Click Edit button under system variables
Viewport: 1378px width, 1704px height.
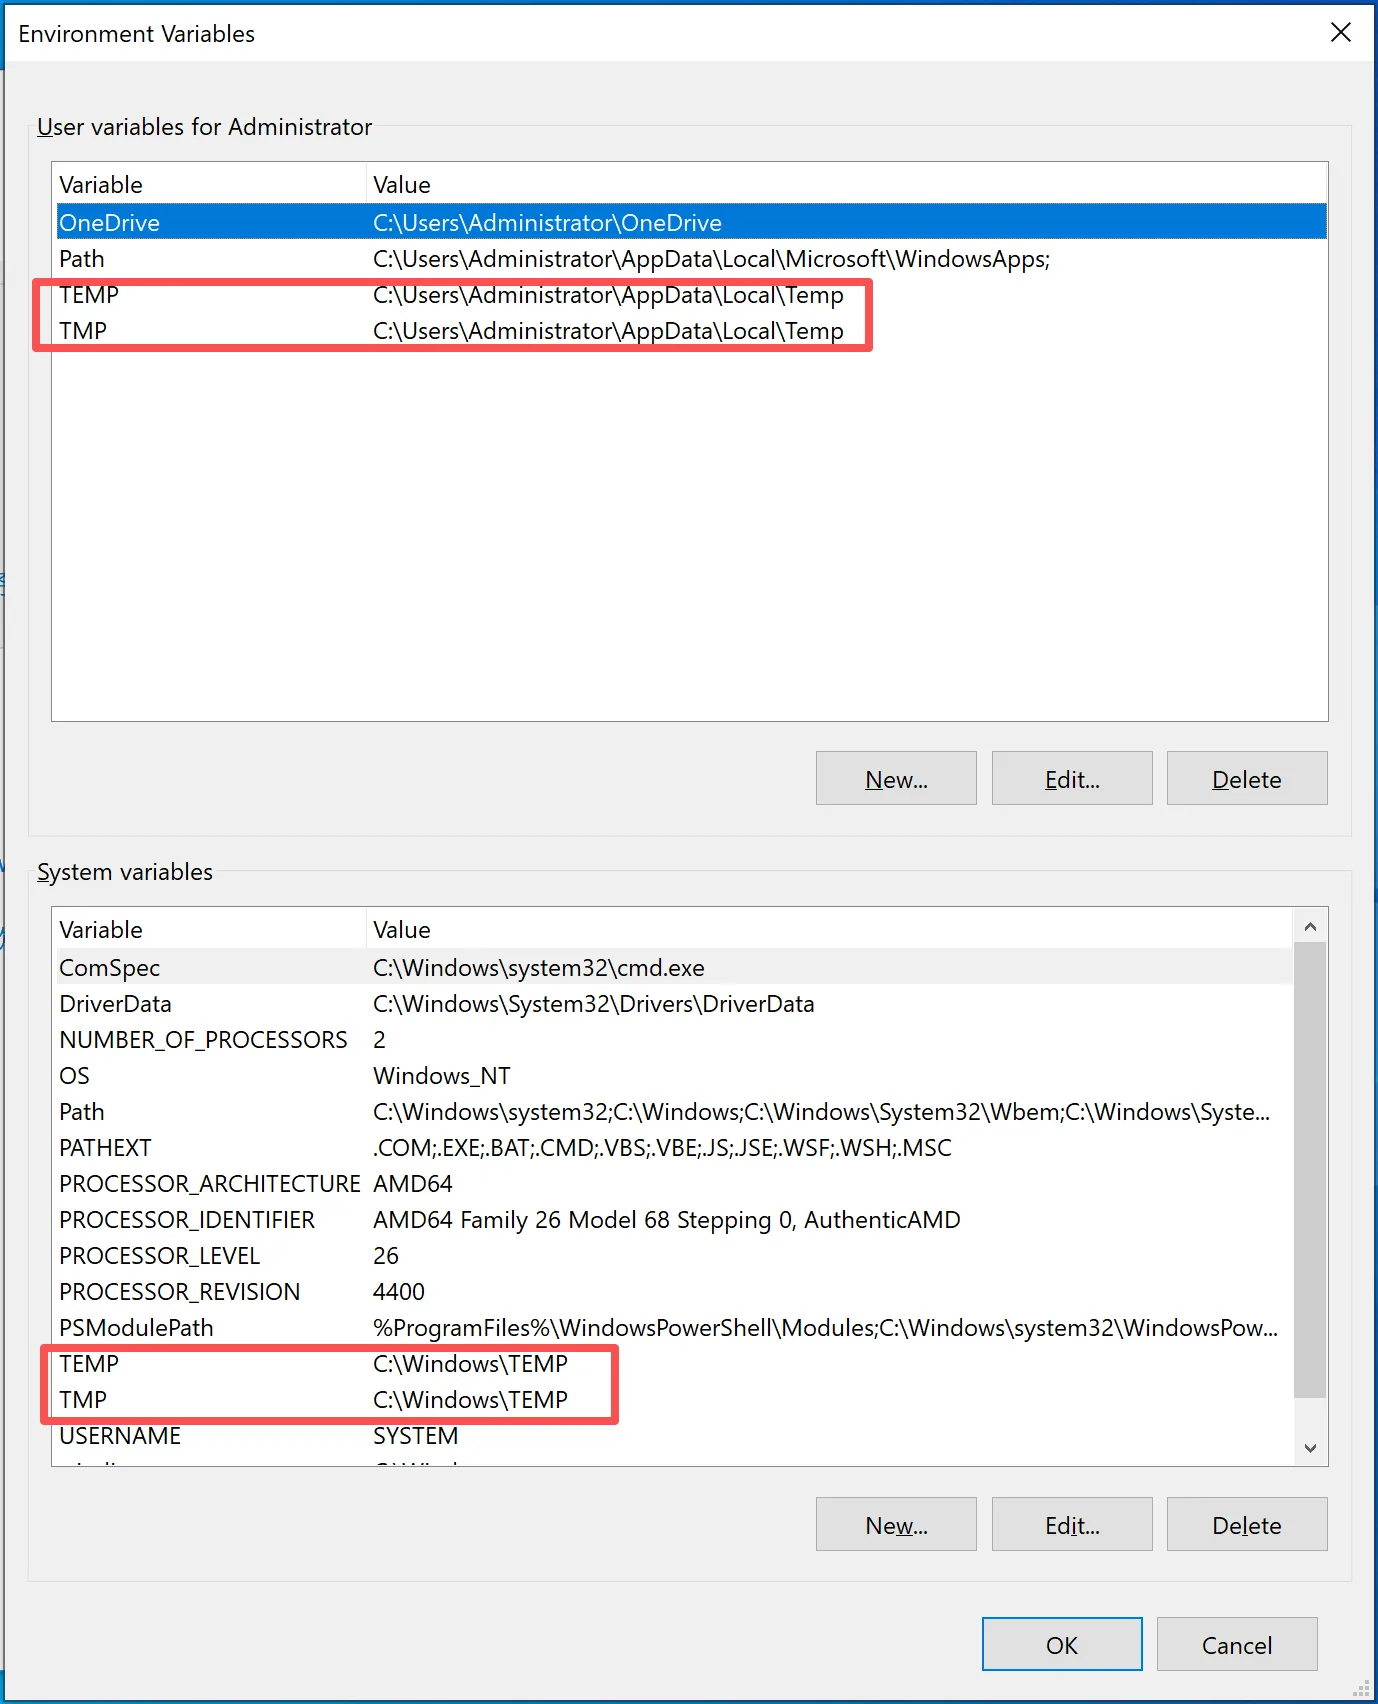pyautogui.click(x=1071, y=1525)
